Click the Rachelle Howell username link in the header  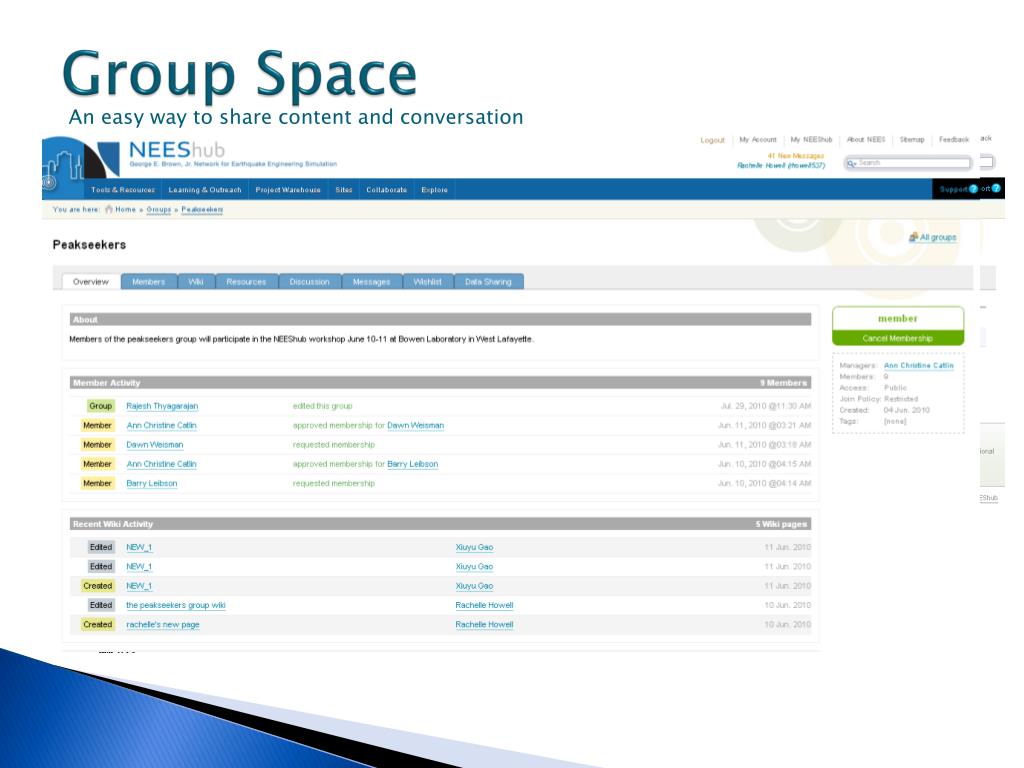[781, 165]
